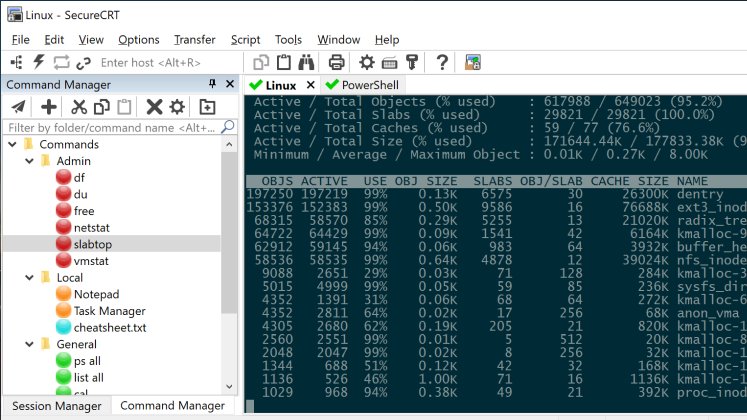This screenshot has width=747, height=420.
Task: Click command tree scrollbar down arrow
Action: click(x=229, y=387)
